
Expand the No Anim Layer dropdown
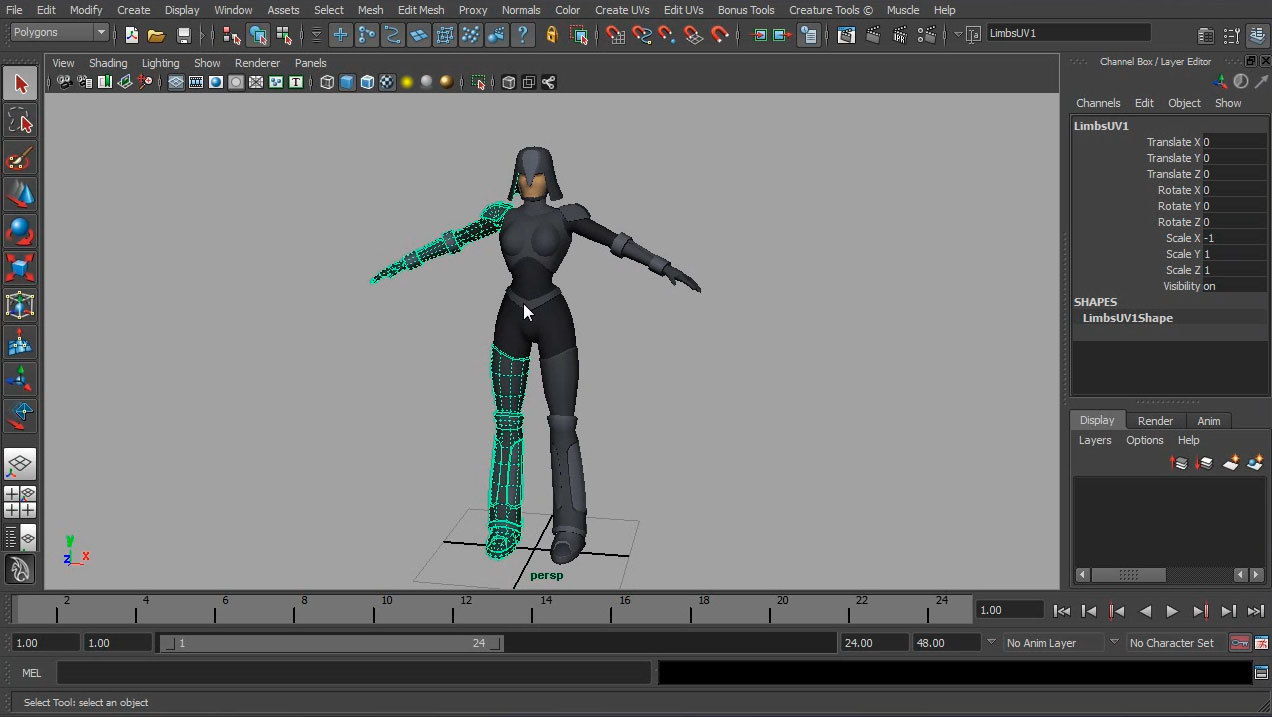pos(1052,643)
